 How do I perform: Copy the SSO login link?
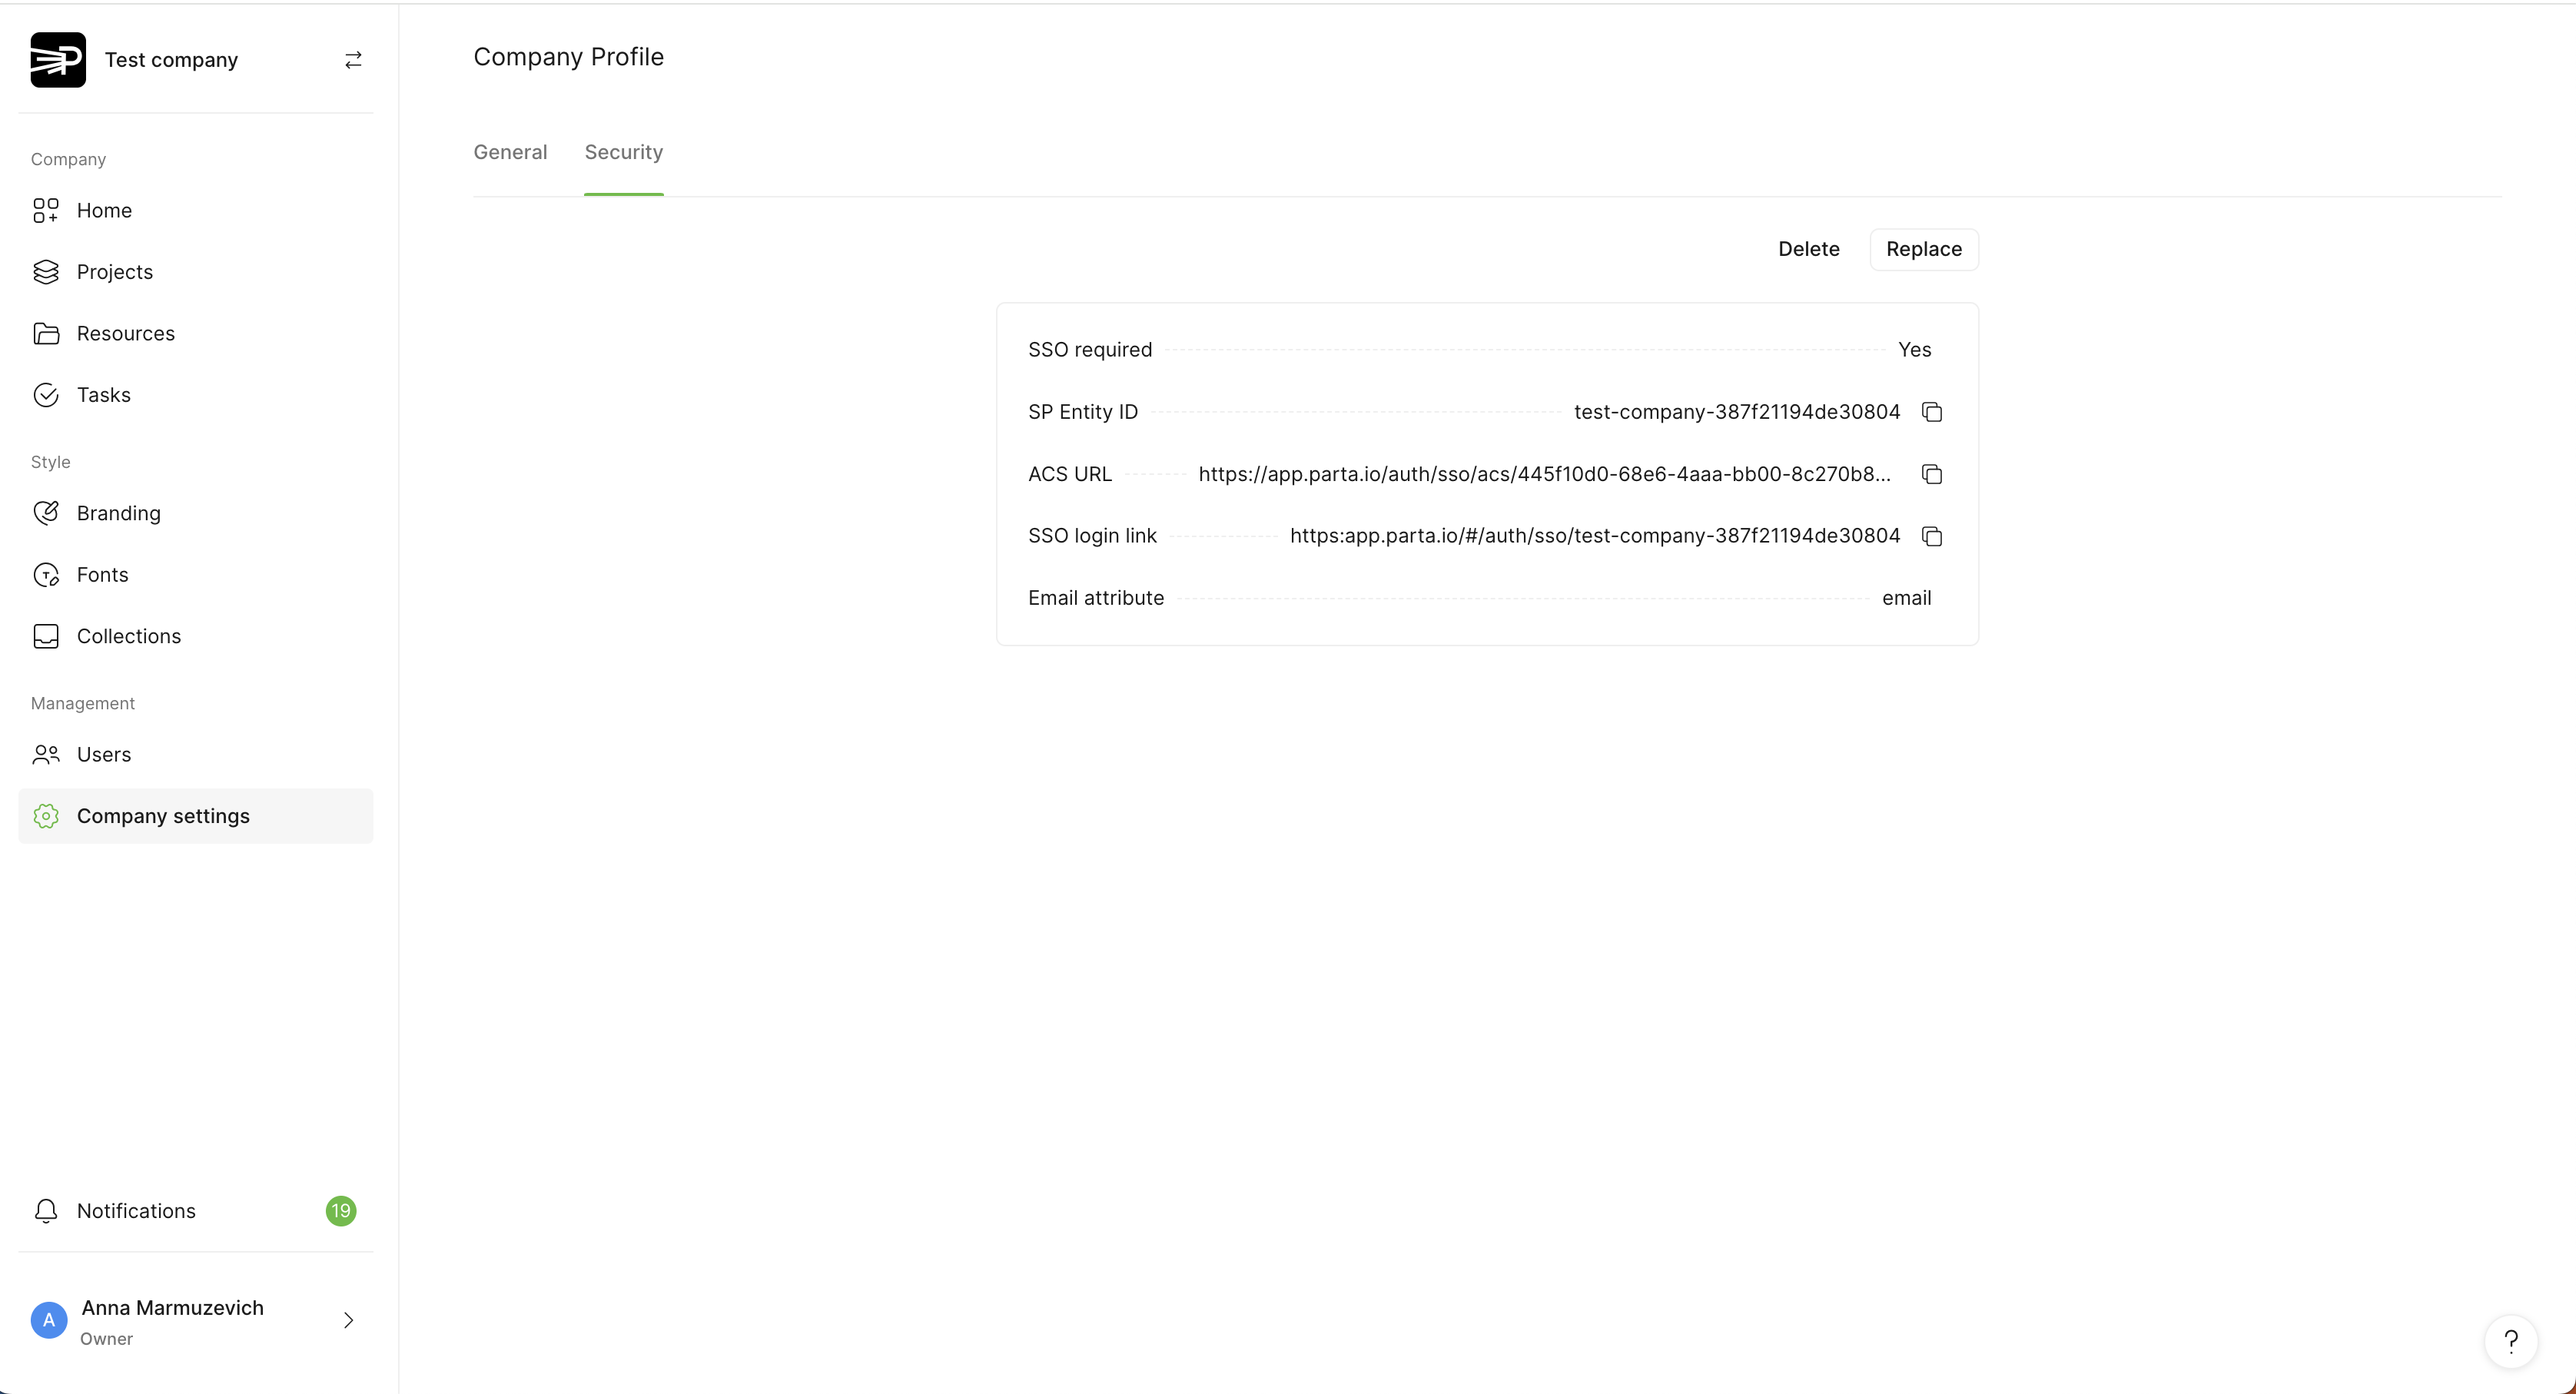tap(1931, 536)
